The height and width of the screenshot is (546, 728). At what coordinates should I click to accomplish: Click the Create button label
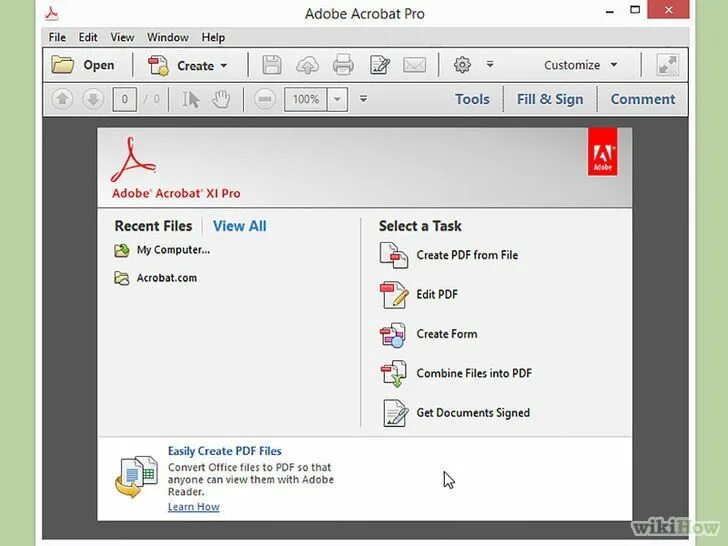(x=195, y=66)
